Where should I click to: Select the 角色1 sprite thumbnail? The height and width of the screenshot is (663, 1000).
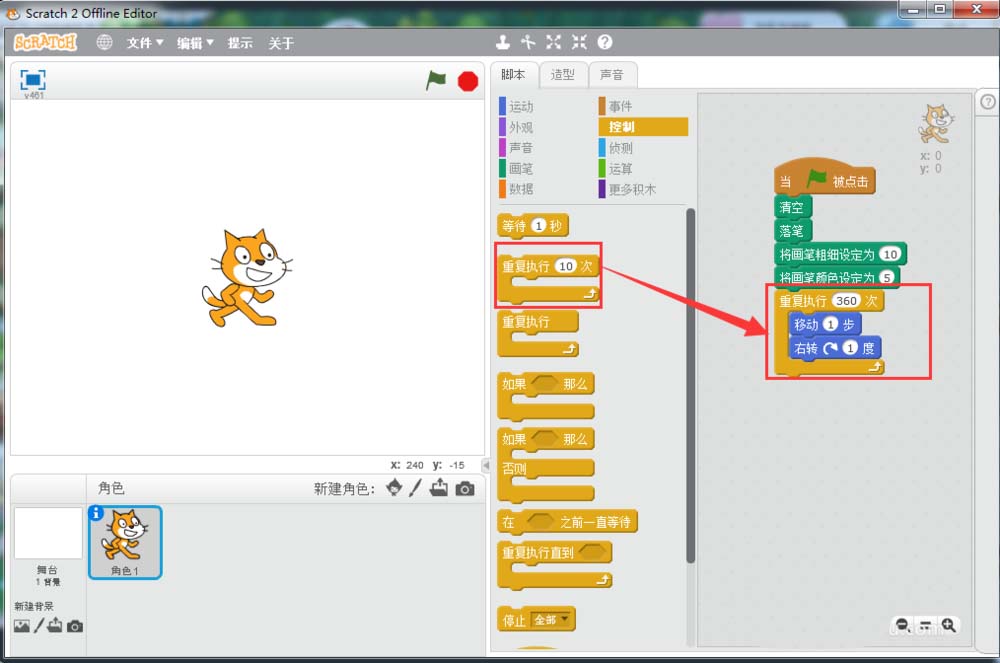125,542
